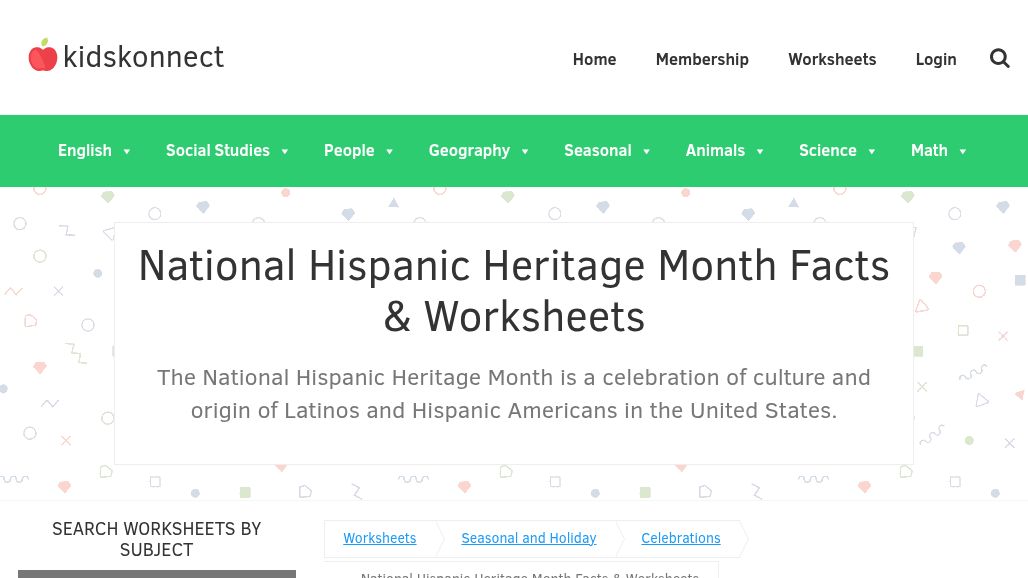The height and width of the screenshot is (578, 1028).
Task: Open the Science category dropdown
Action: tap(838, 151)
